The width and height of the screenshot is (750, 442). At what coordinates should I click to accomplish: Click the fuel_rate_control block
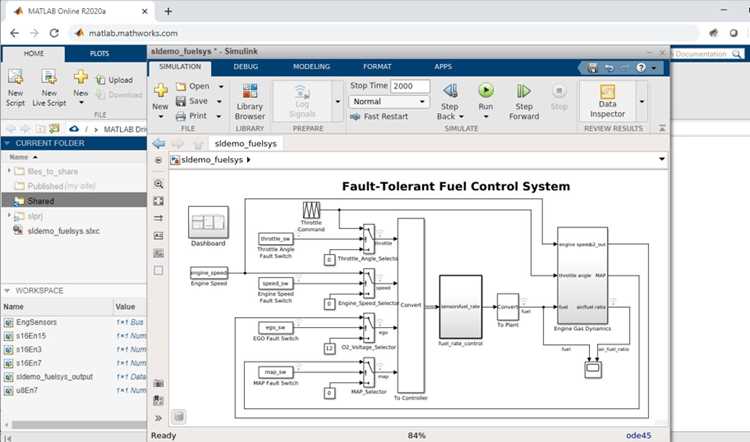pos(461,307)
